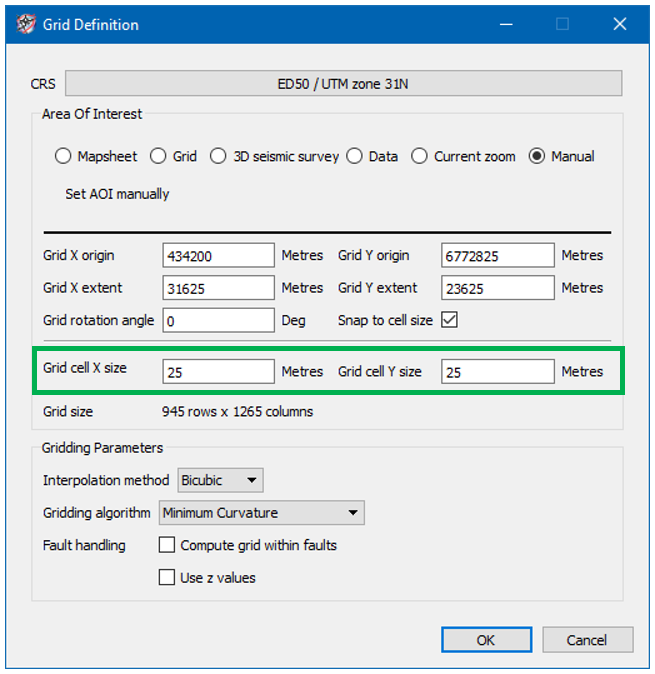
Task: Tick the Use z values checkbox
Action: tap(167, 577)
